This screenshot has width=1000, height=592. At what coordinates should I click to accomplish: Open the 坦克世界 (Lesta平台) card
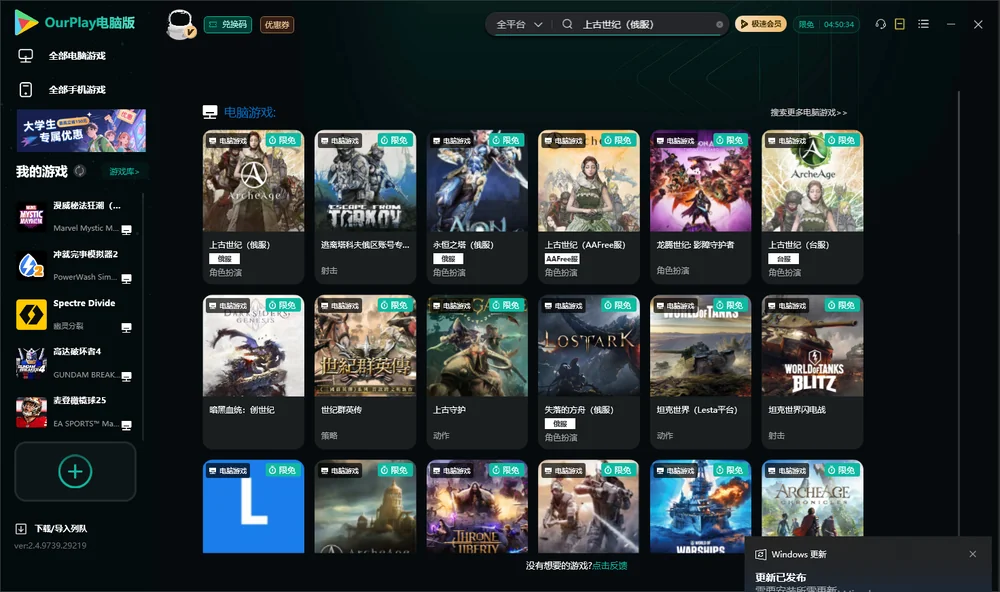[x=700, y=372]
